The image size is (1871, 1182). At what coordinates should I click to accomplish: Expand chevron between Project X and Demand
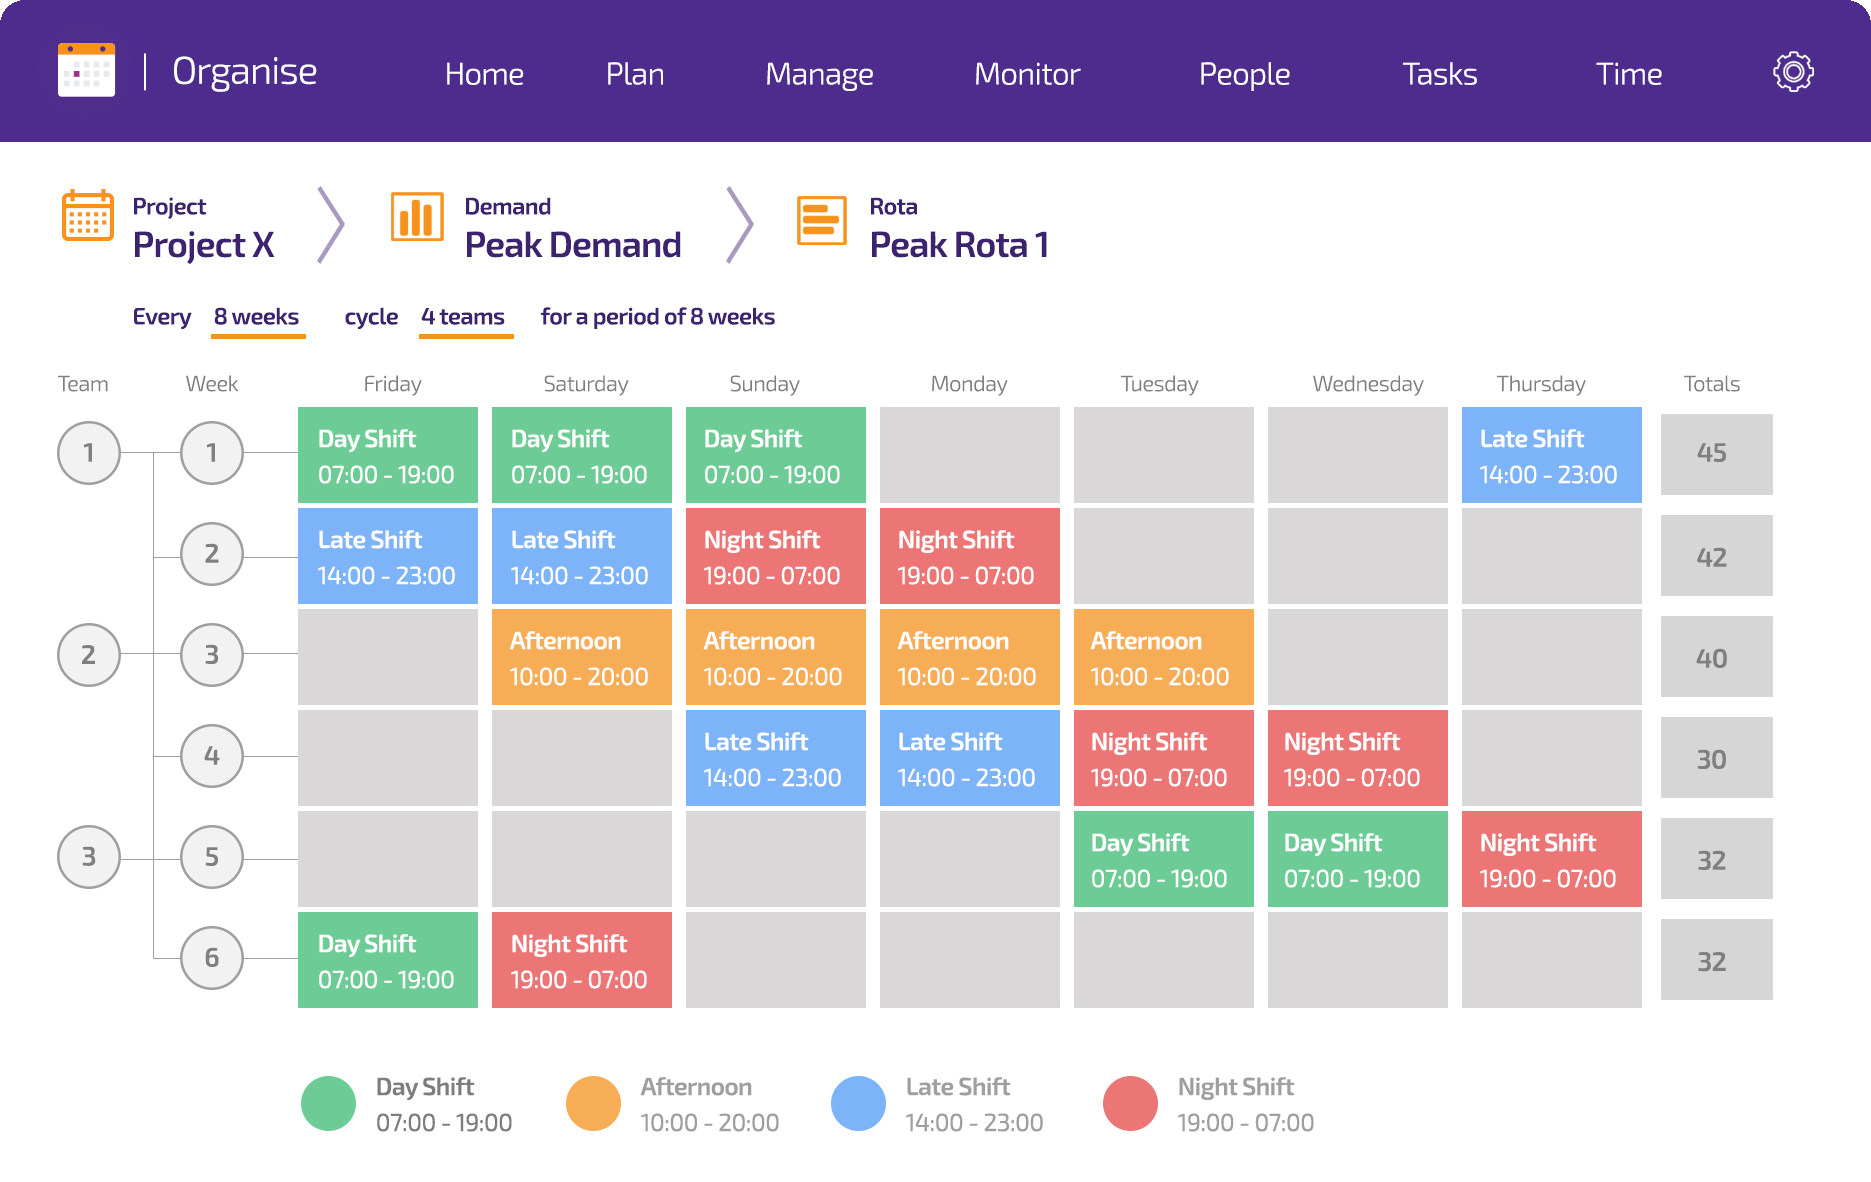tap(331, 225)
